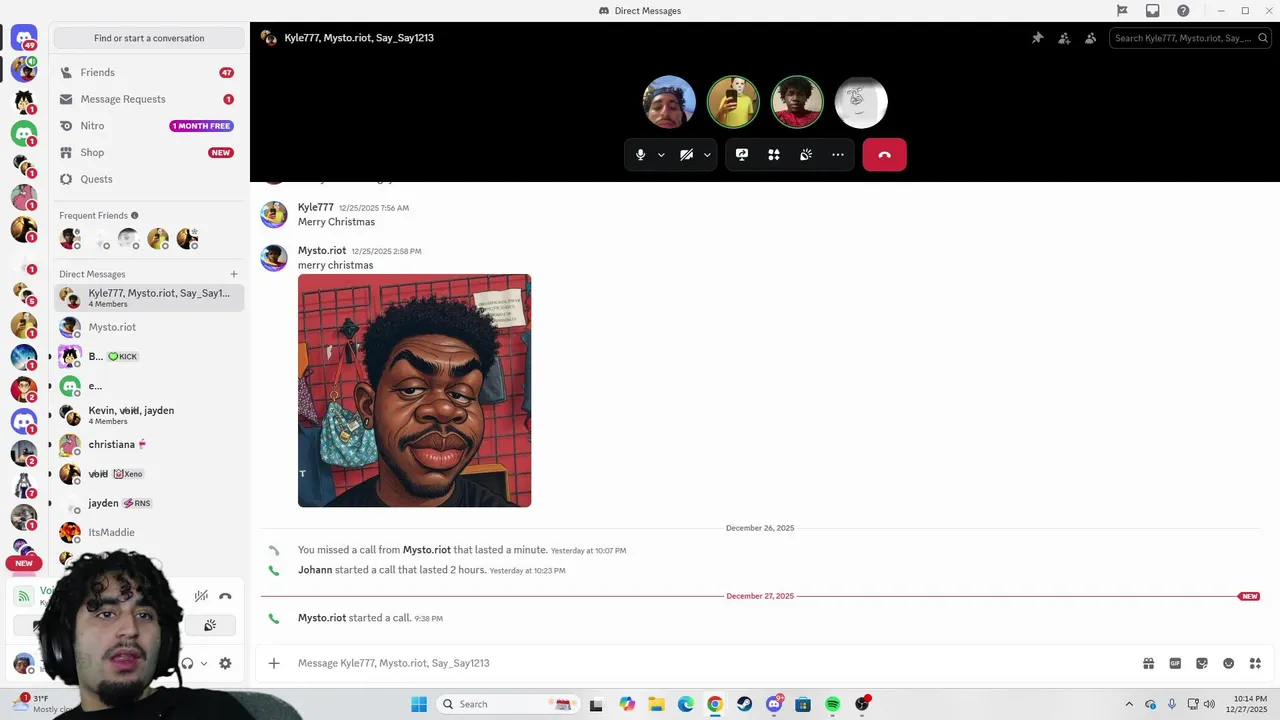Open jayden direct message
This screenshot has width=1280, height=720.
pos(149,503)
